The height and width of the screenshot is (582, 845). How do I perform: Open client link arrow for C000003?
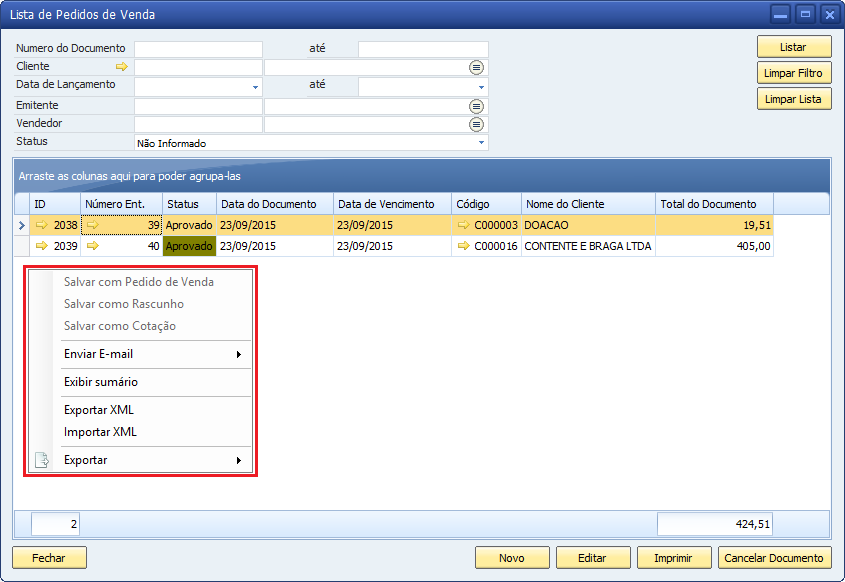(463, 225)
